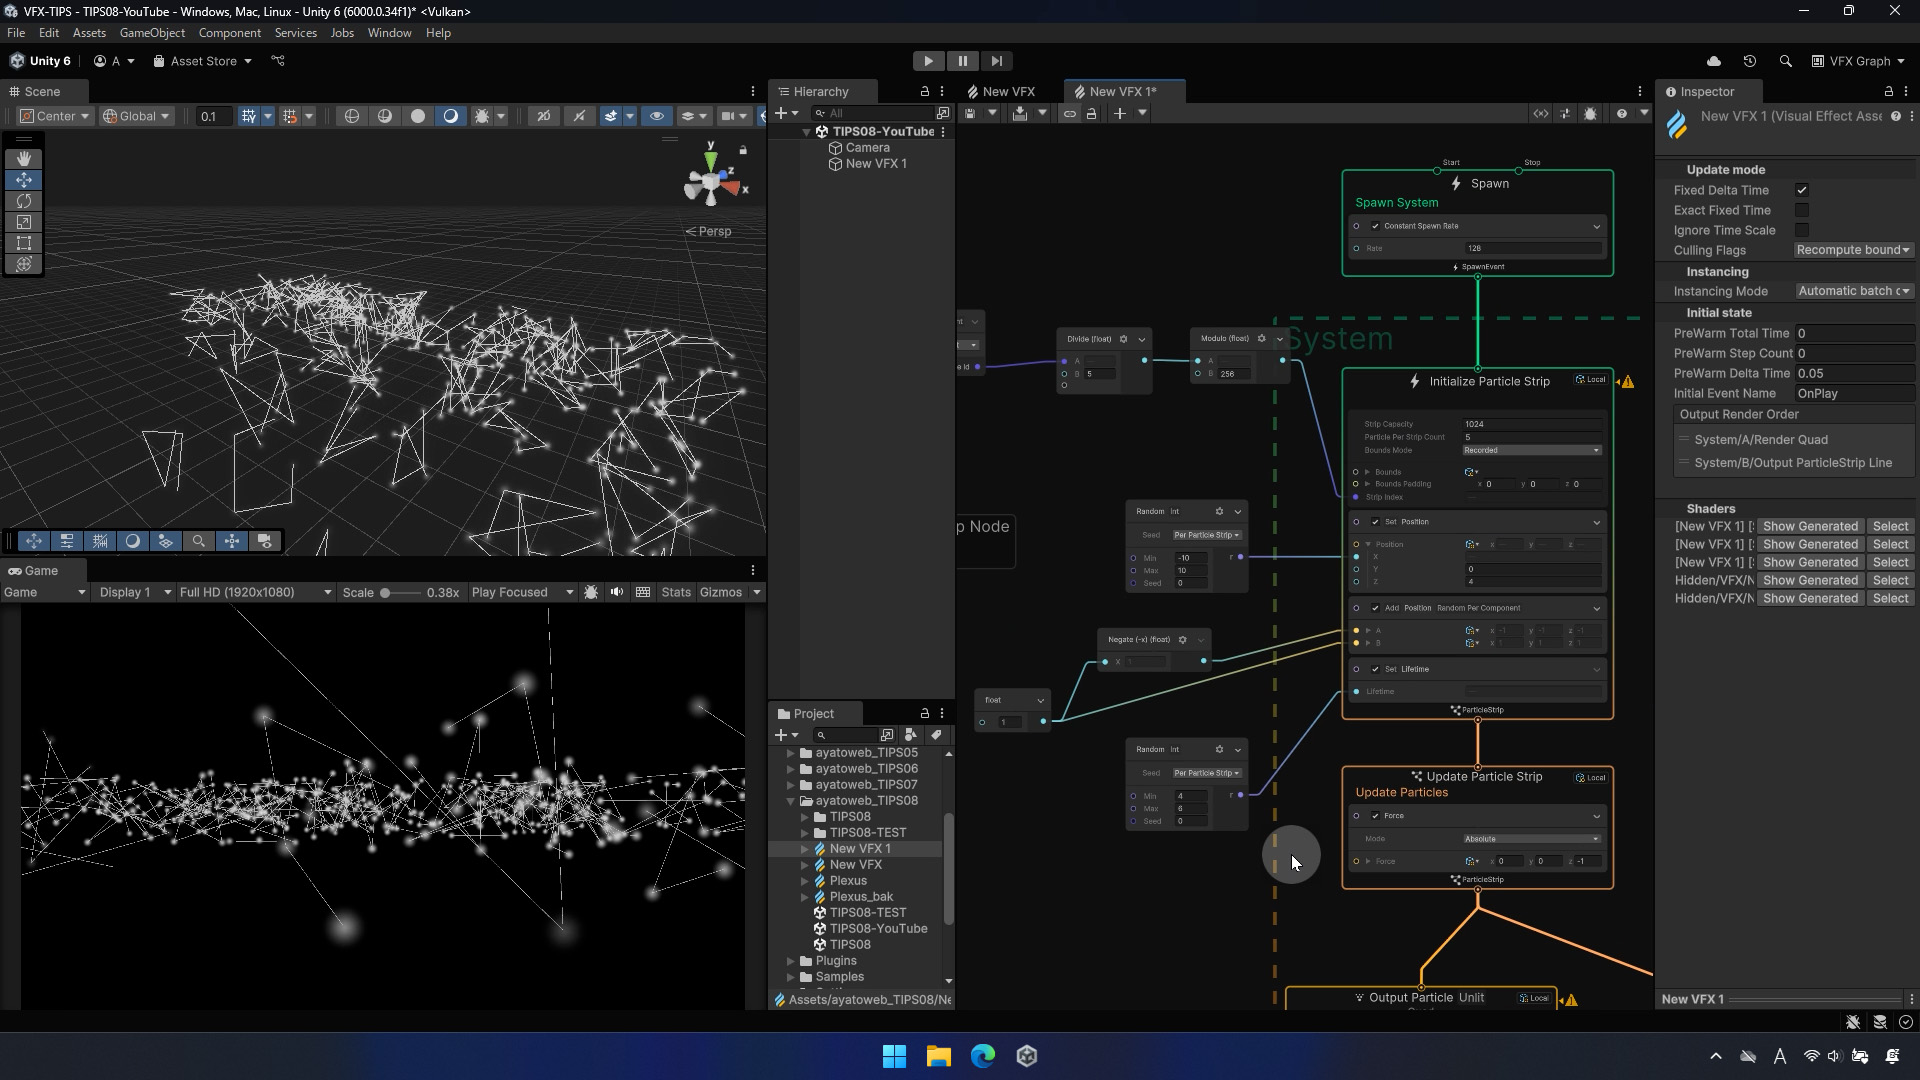Toggle scene visibility eye icon in Scene toolbar

pyautogui.click(x=656, y=116)
